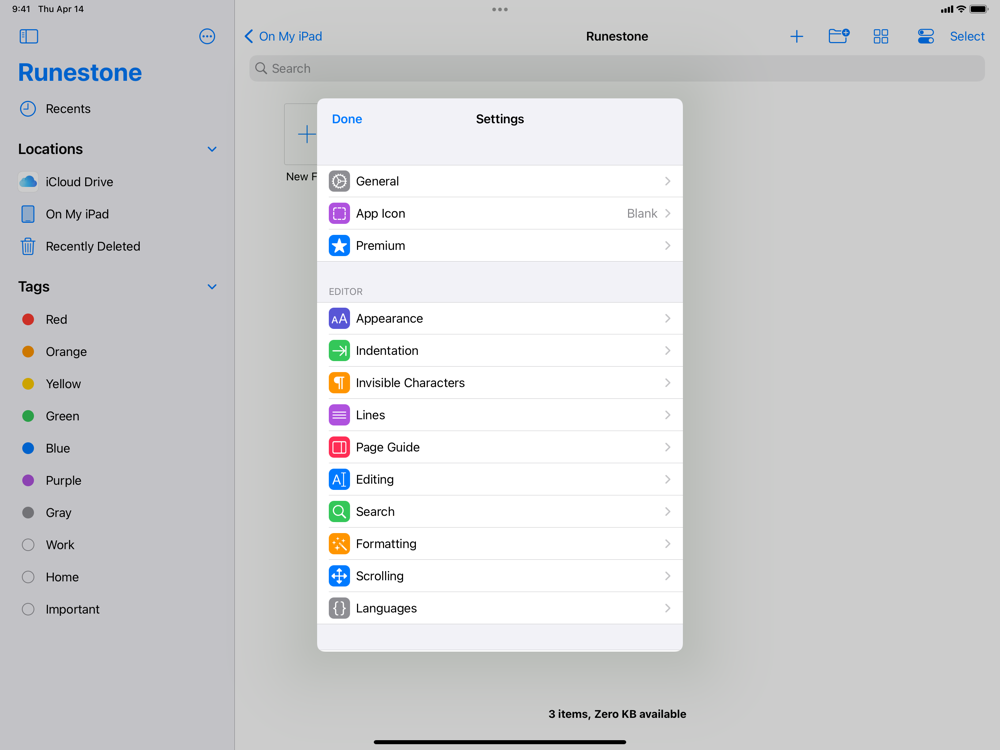This screenshot has height=750, width=1000.
Task: Open Lines via its disclosure chevron
Action: 668,415
